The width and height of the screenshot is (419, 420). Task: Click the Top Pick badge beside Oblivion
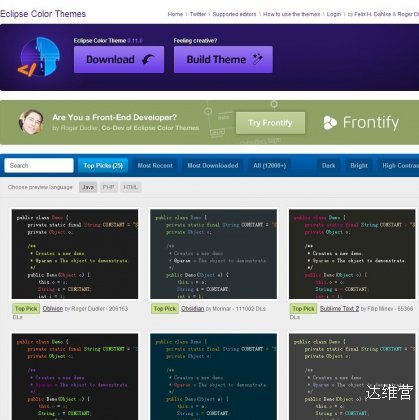click(x=26, y=309)
